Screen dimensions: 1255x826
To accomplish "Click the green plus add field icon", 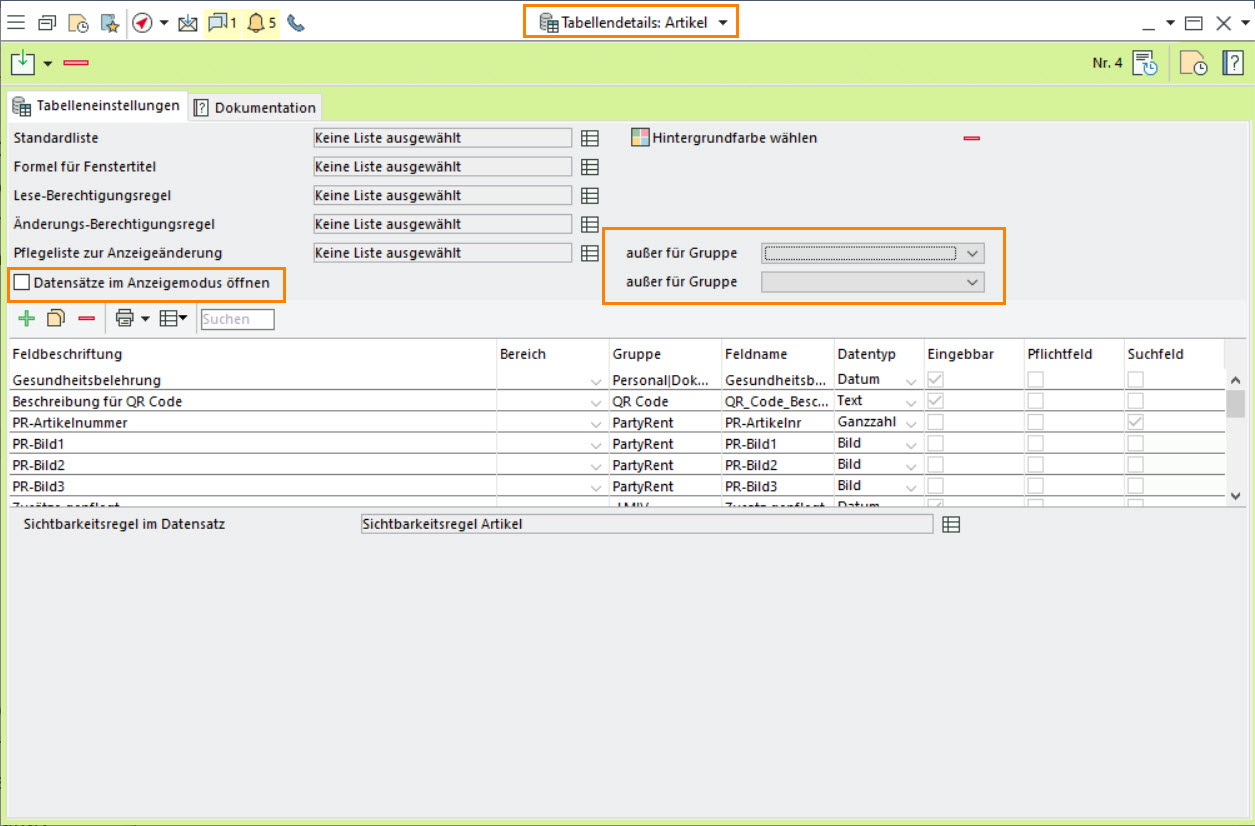I will 26,318.
